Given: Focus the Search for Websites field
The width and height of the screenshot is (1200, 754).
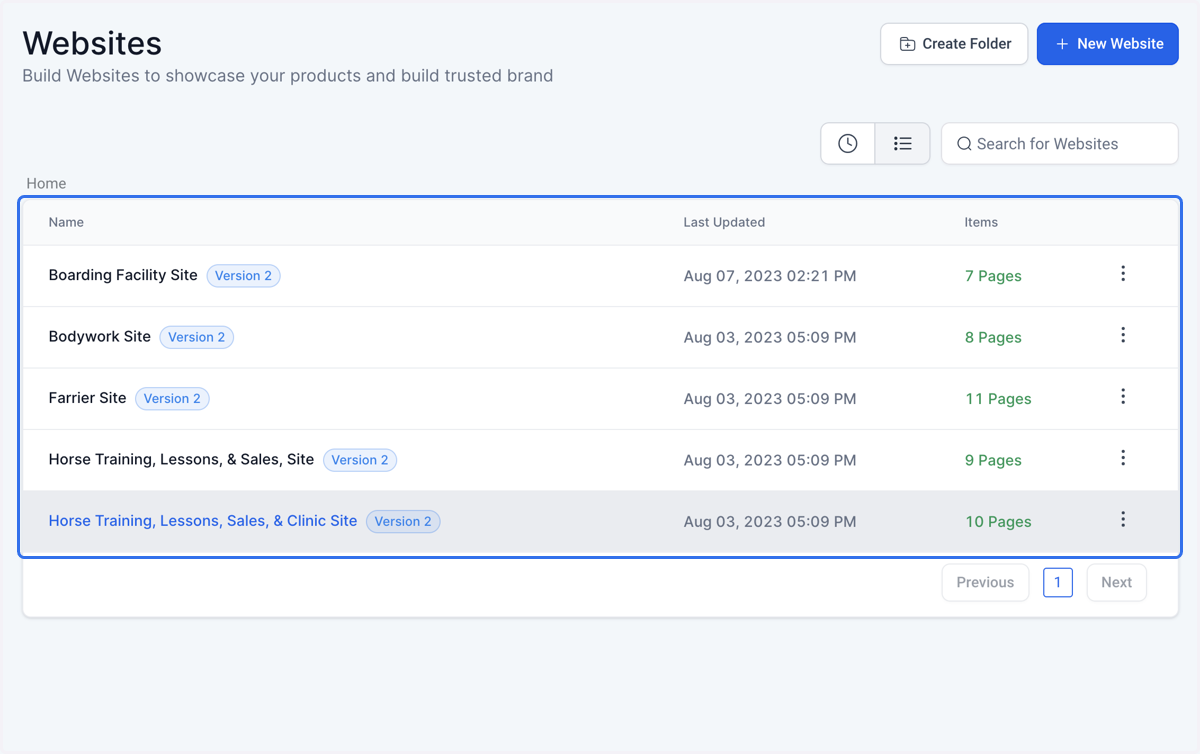Looking at the screenshot, I should coord(1060,144).
